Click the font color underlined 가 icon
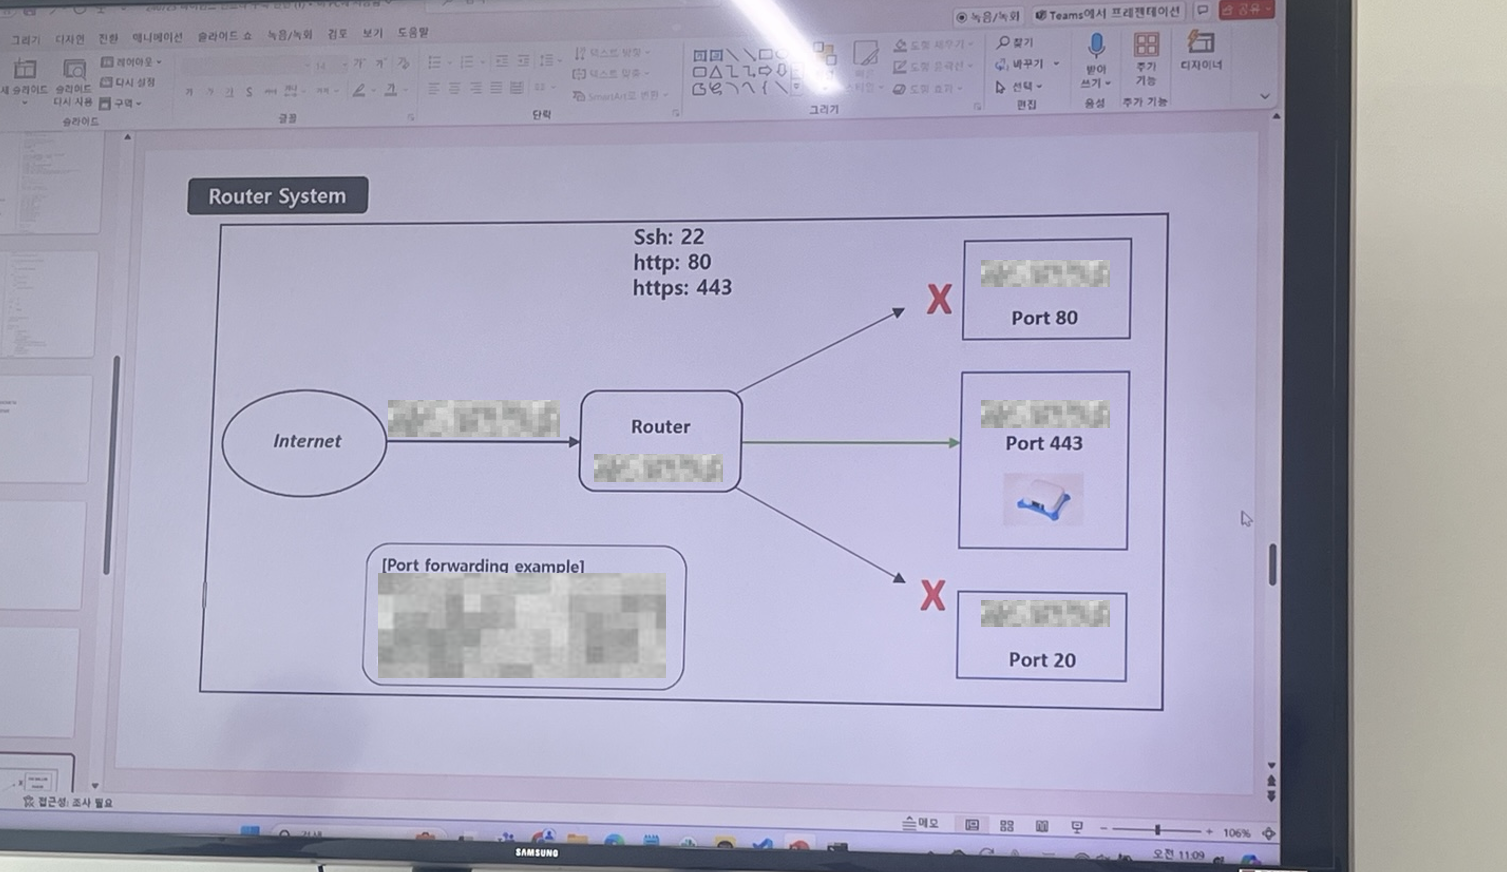The height and width of the screenshot is (872, 1507). coord(392,90)
